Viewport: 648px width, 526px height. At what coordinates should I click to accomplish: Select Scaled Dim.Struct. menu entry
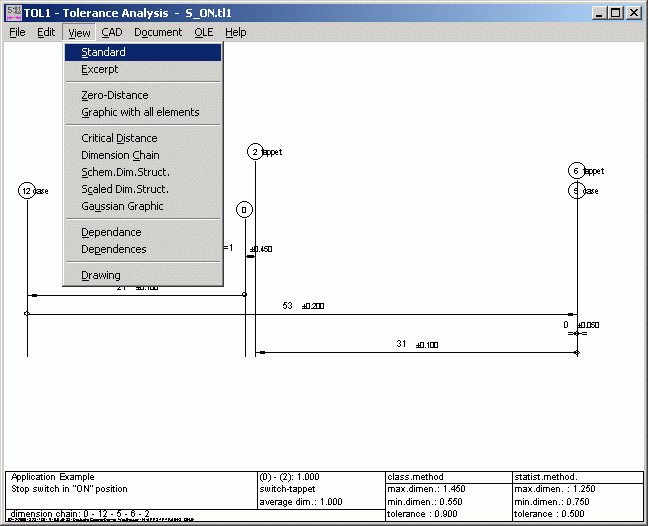125,189
